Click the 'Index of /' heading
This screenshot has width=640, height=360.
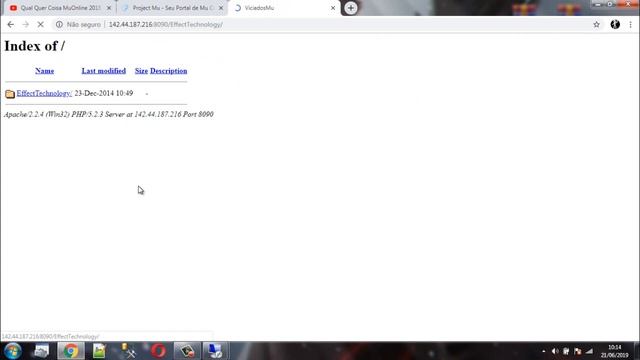point(34,46)
